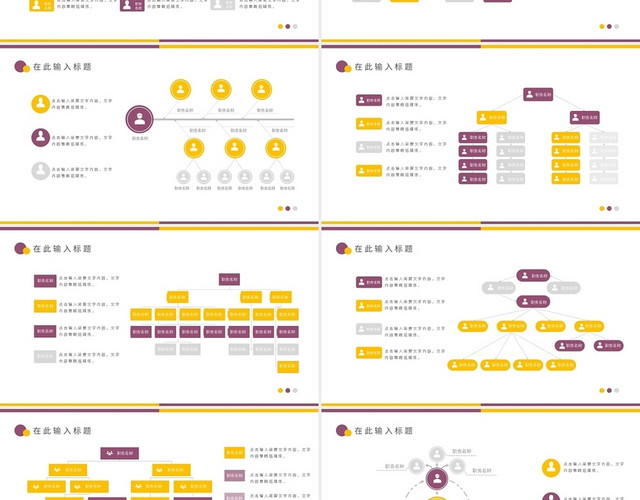The image size is (640, 500).
Task: Click purple root box with group icon in bottom chart
Action: 120,453
